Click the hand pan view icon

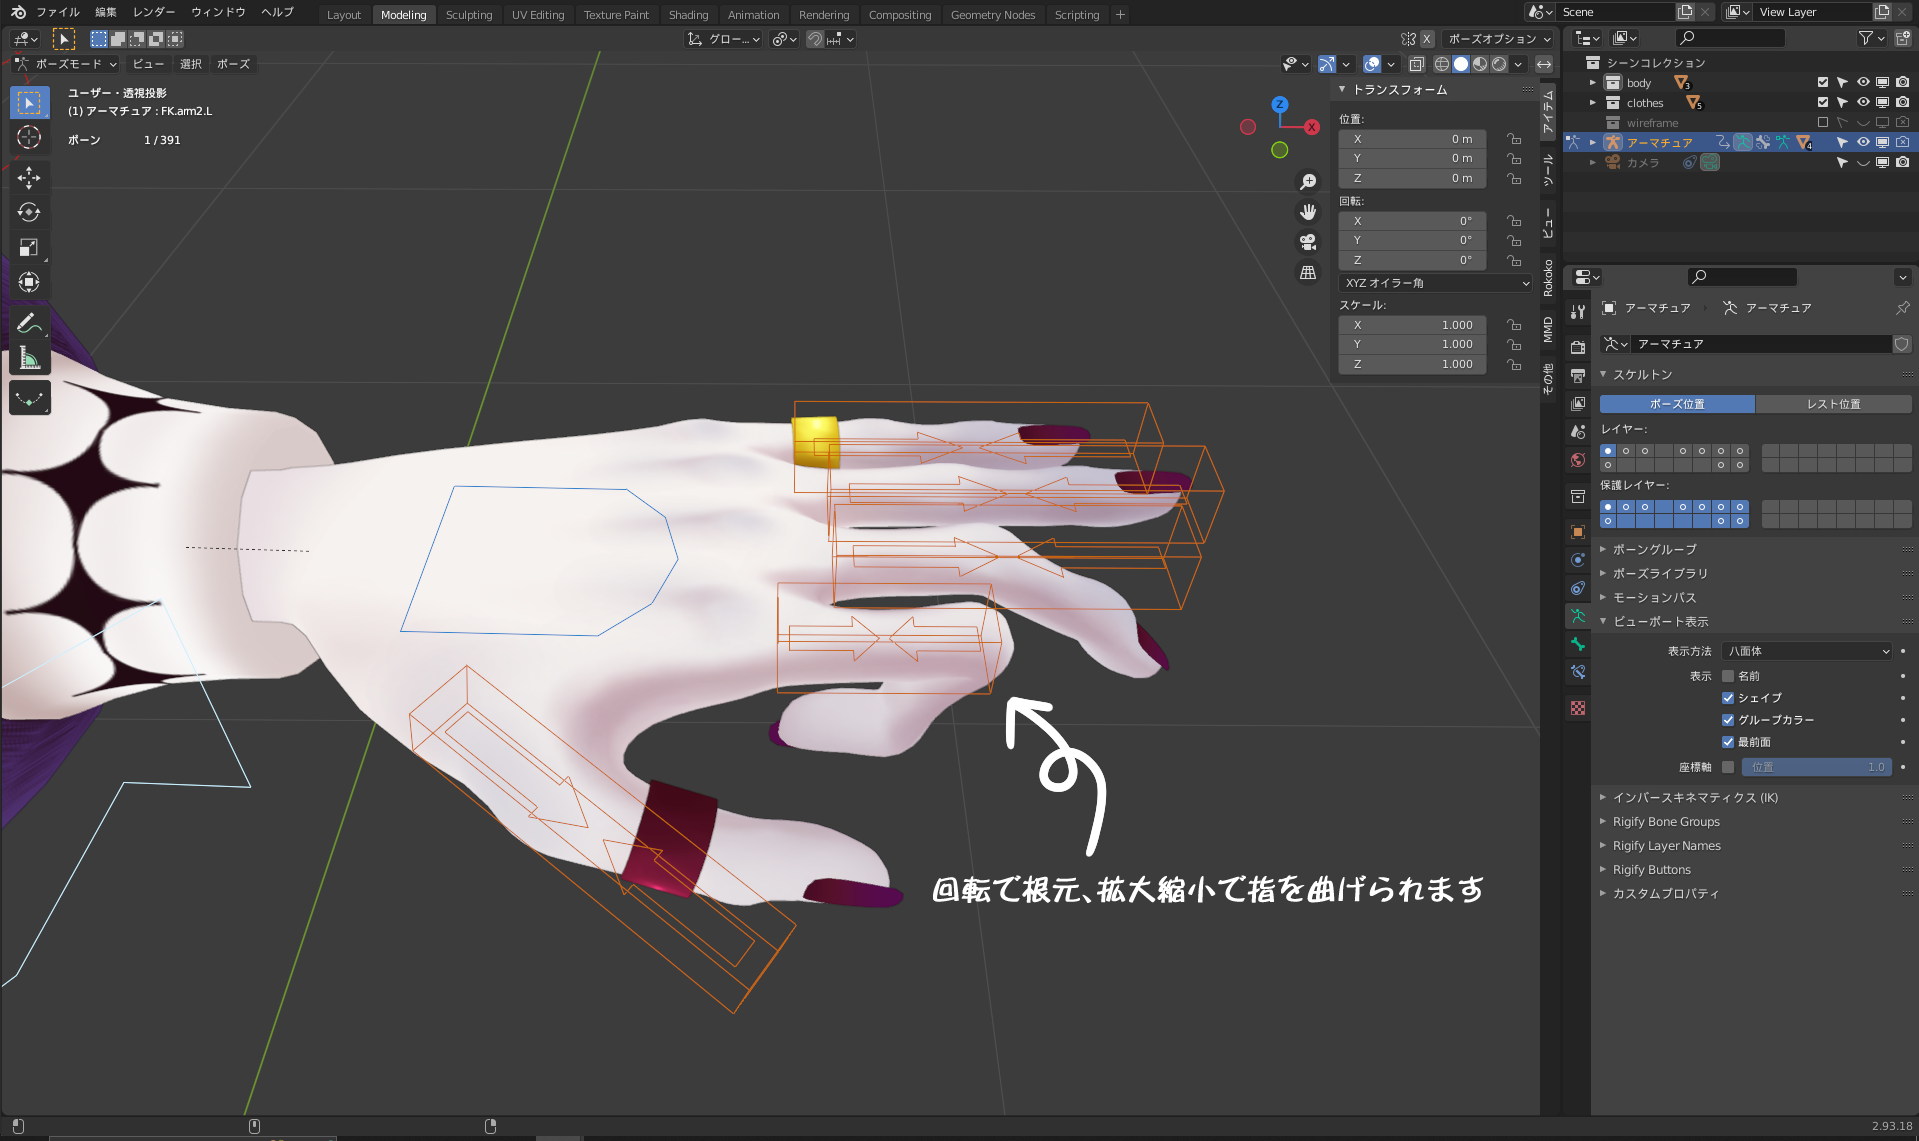pyautogui.click(x=1307, y=212)
